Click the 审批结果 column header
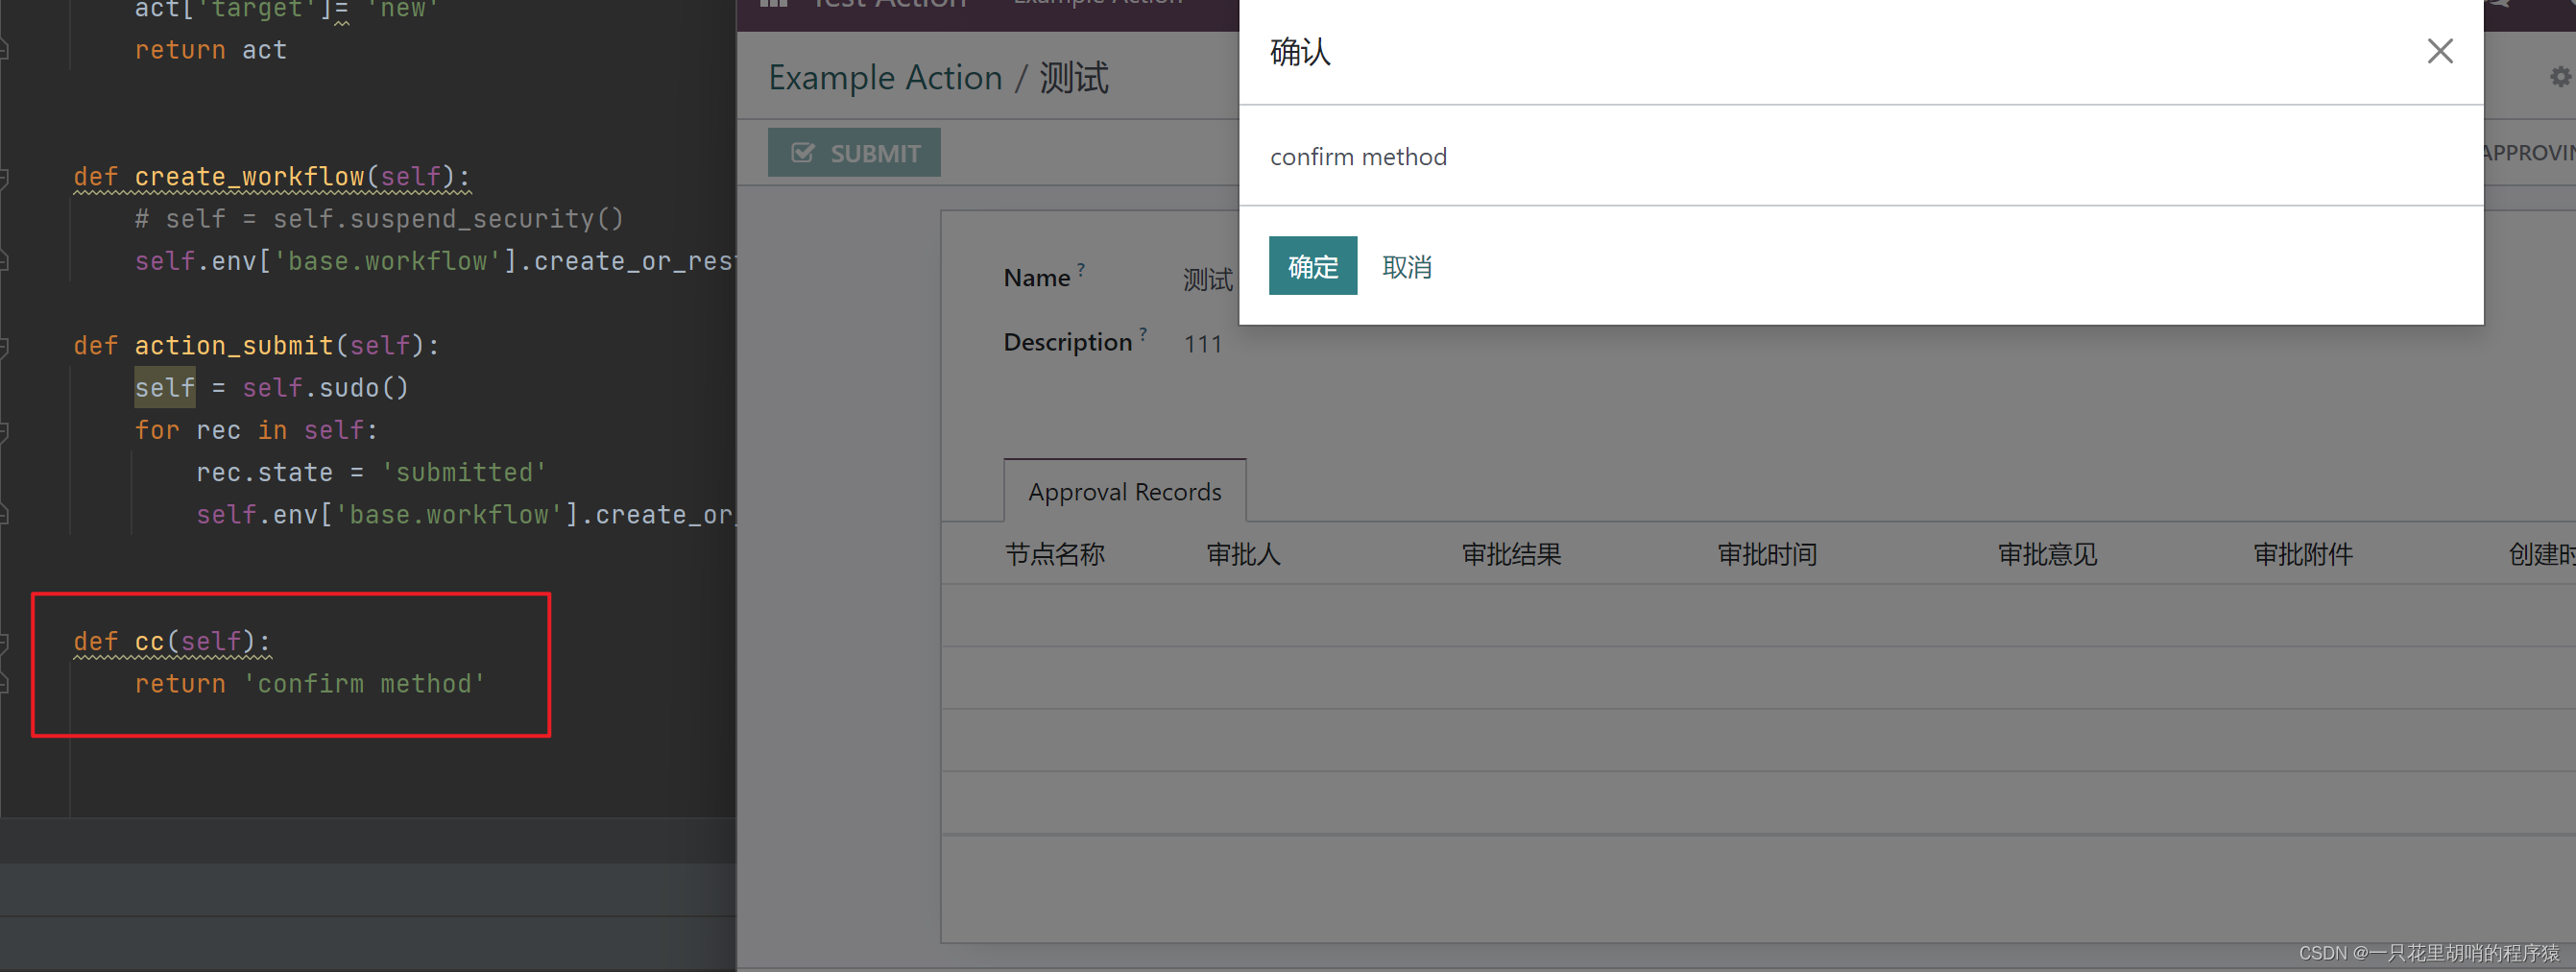The image size is (2576, 972). click(1511, 554)
